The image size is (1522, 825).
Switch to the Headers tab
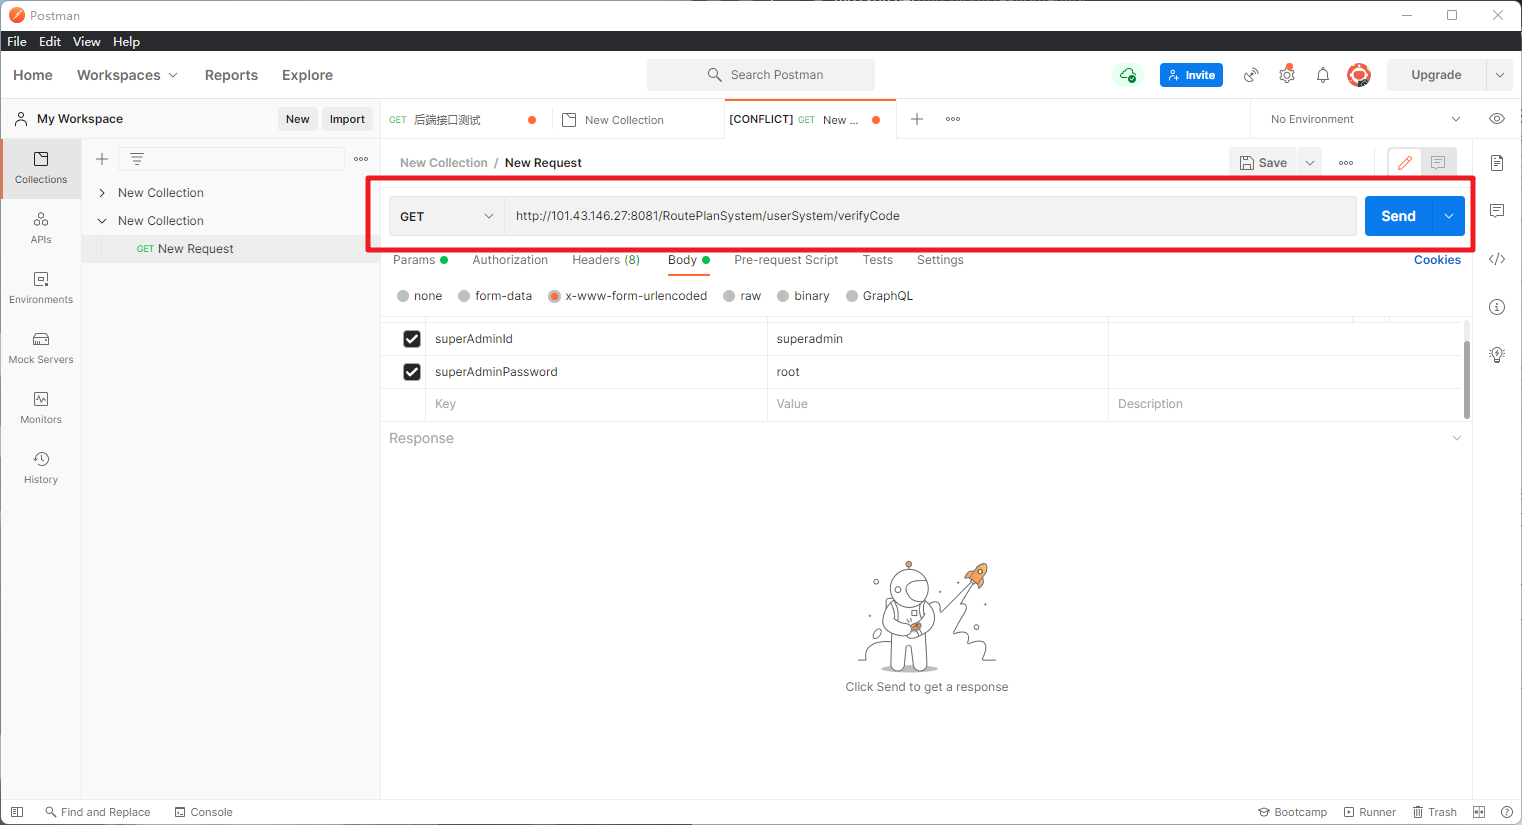coord(606,260)
